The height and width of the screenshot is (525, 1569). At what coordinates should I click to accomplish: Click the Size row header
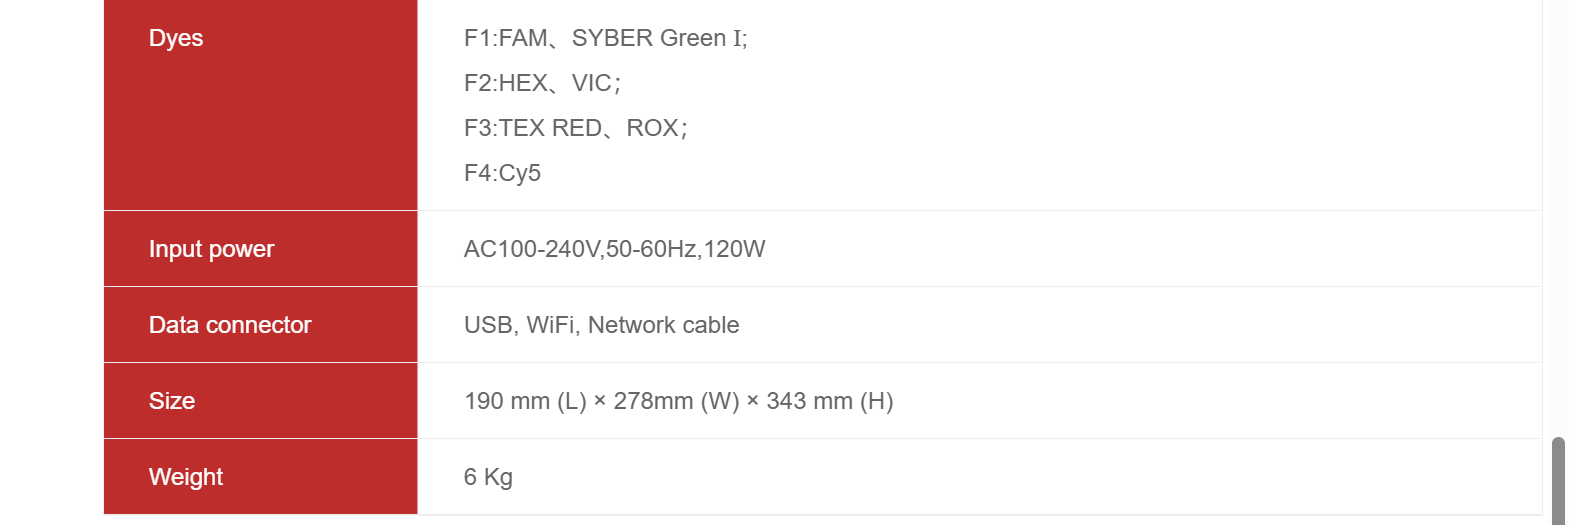[172, 401]
